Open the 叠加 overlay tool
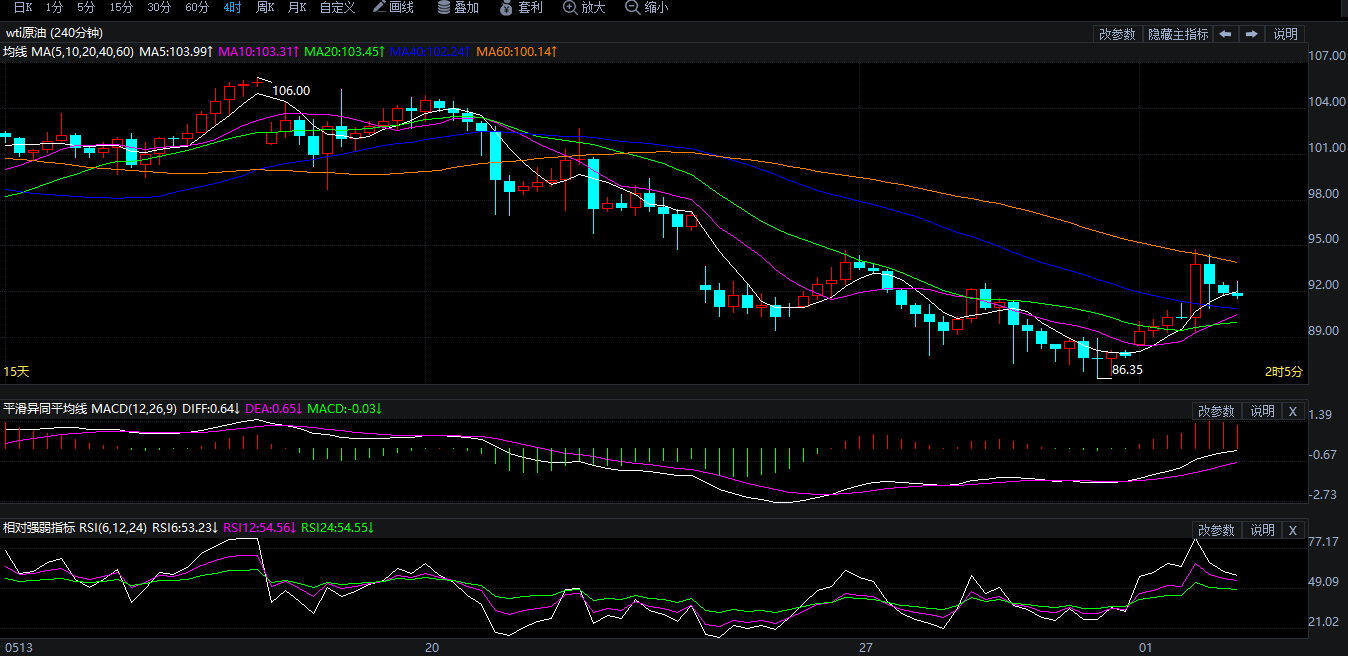This screenshot has width=1348, height=656. [458, 7]
